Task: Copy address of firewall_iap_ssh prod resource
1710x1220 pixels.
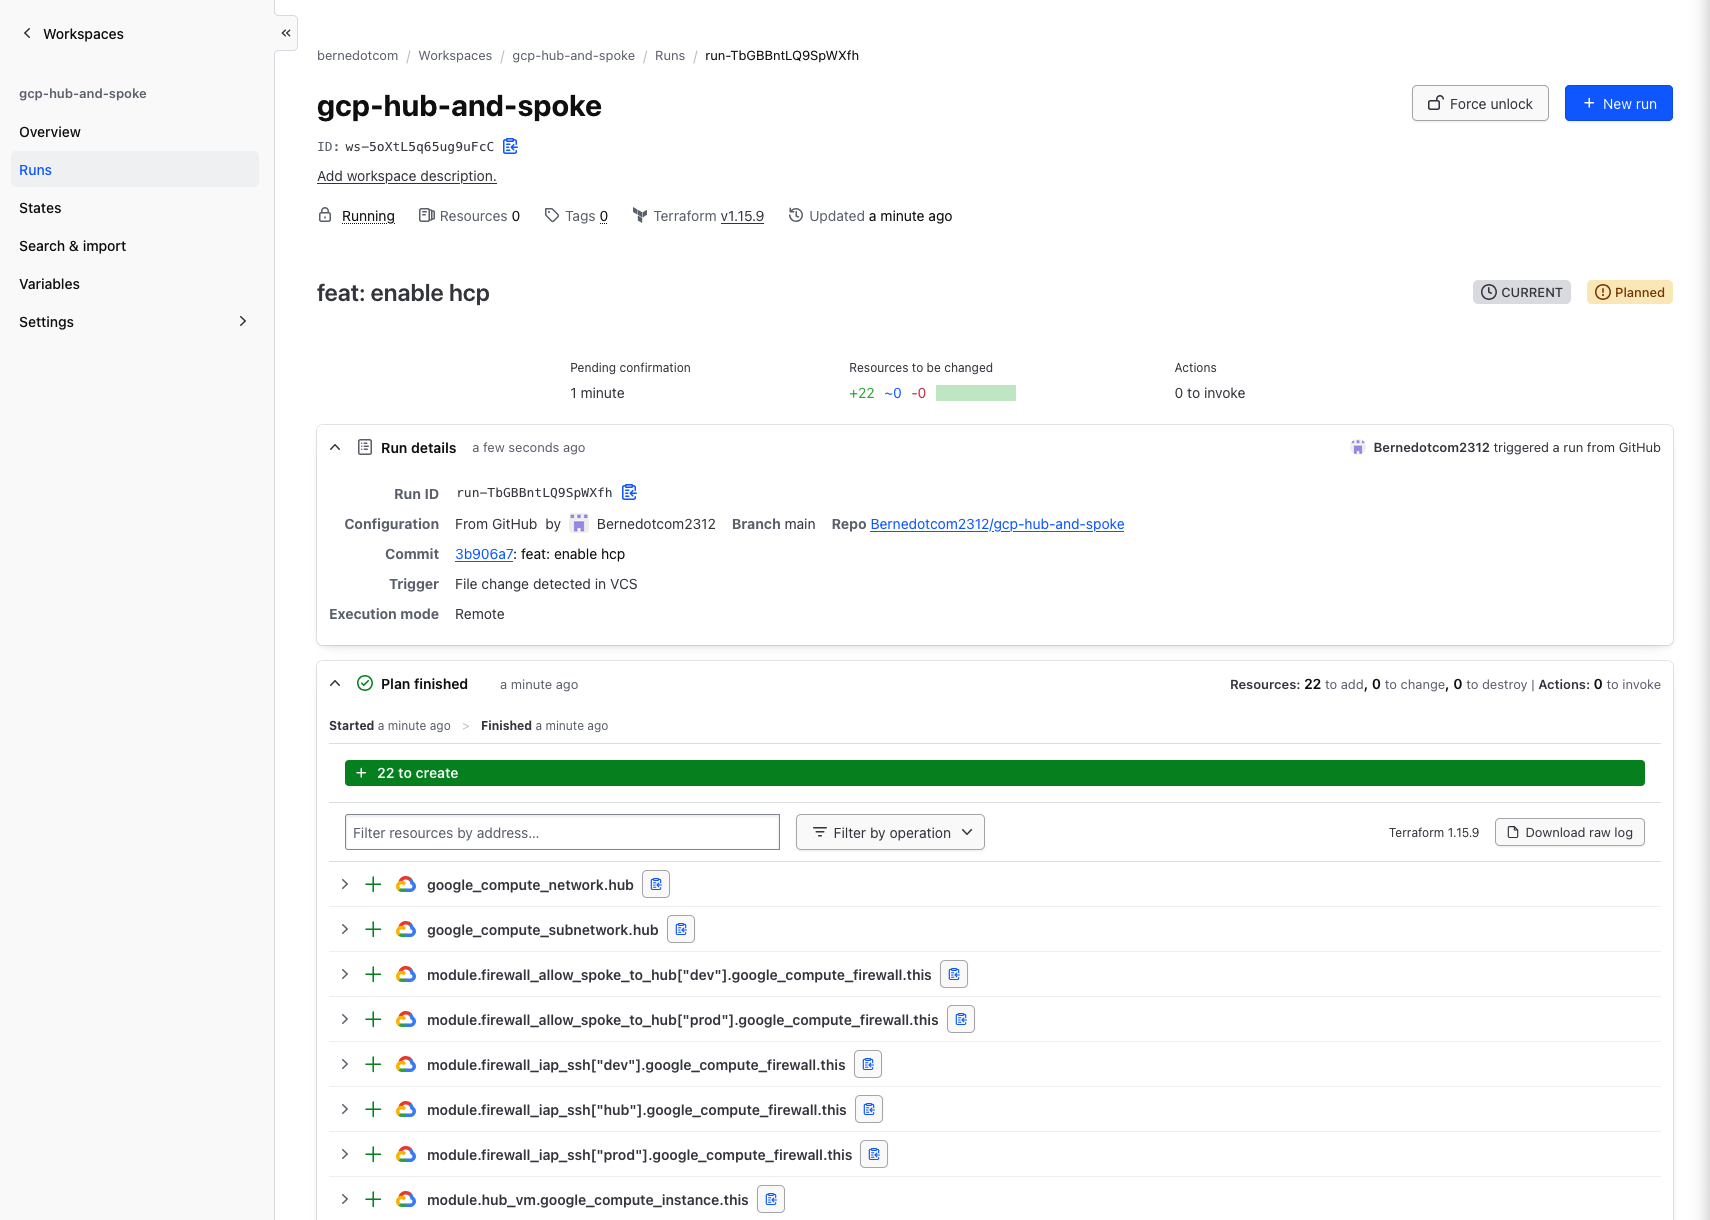Action: tap(874, 1154)
